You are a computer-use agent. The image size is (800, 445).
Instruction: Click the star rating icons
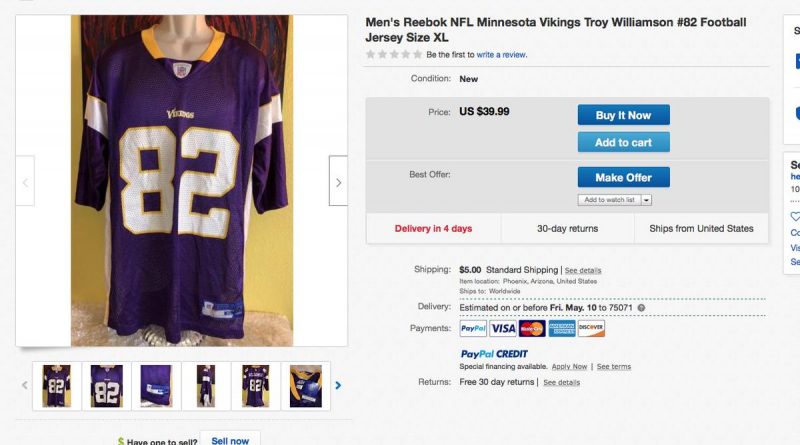pos(394,54)
